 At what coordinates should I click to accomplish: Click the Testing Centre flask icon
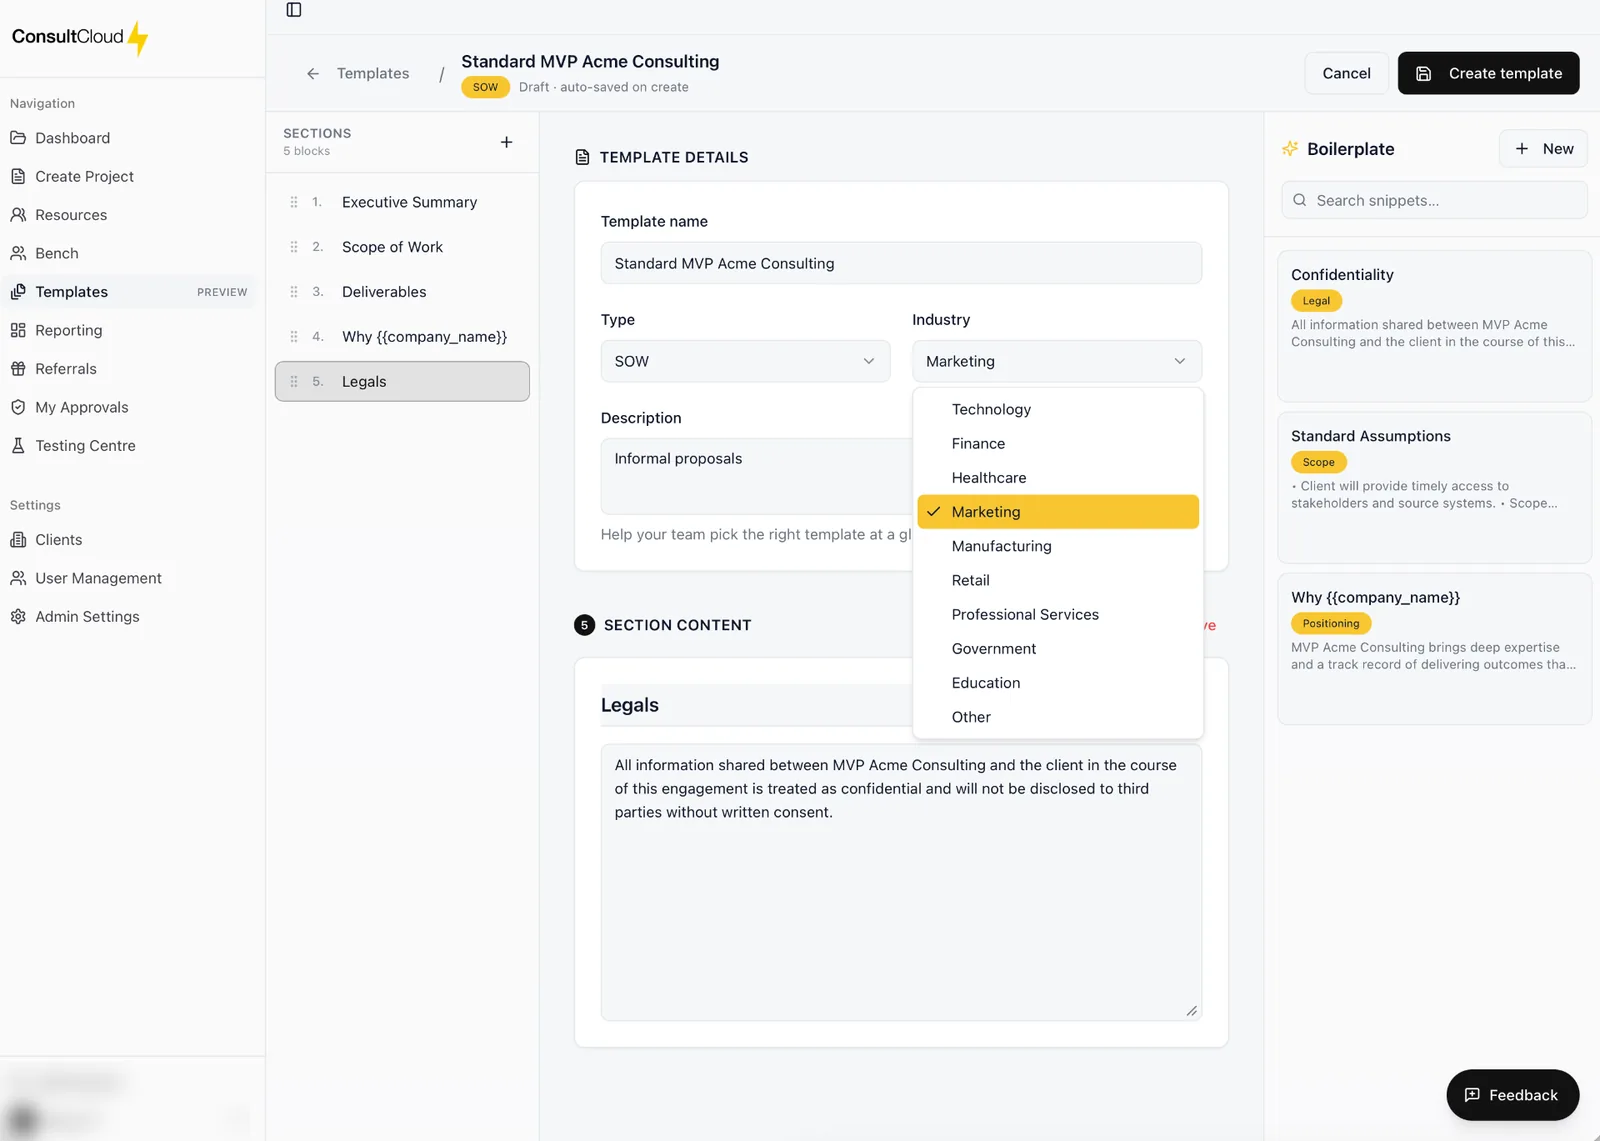pyautogui.click(x=18, y=446)
